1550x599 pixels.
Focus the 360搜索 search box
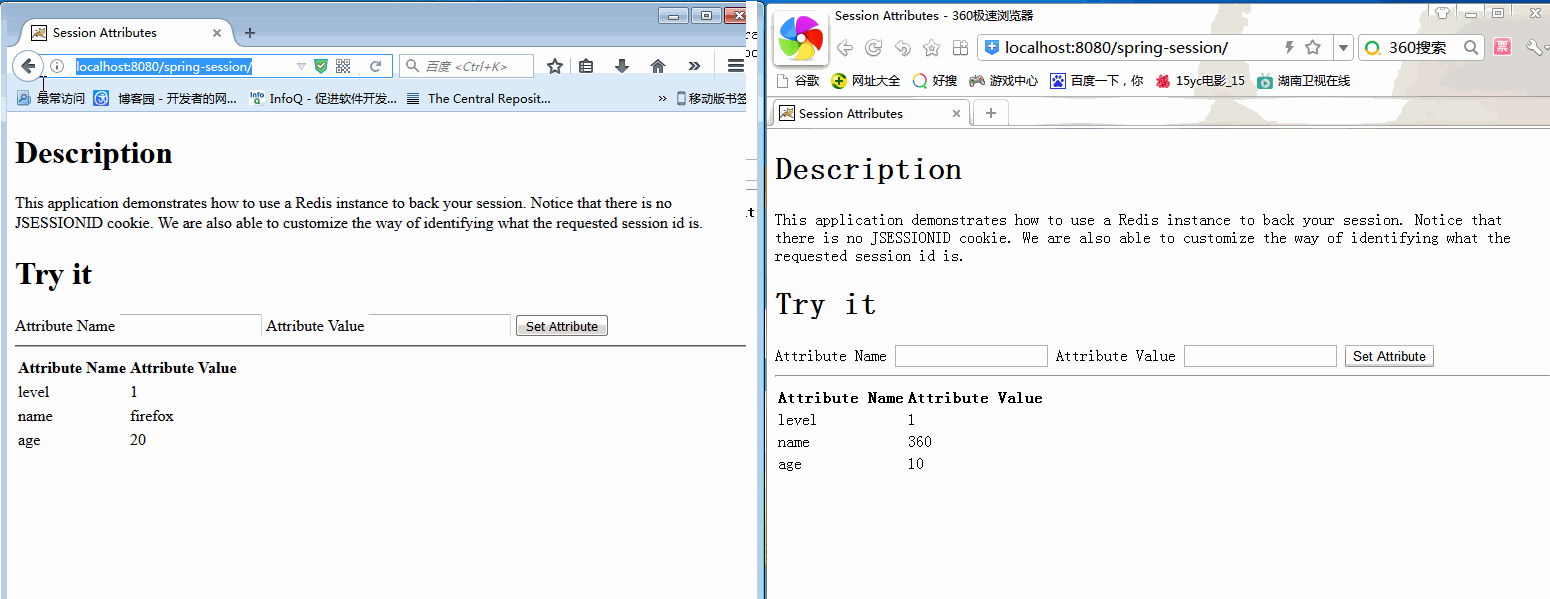tap(1421, 47)
